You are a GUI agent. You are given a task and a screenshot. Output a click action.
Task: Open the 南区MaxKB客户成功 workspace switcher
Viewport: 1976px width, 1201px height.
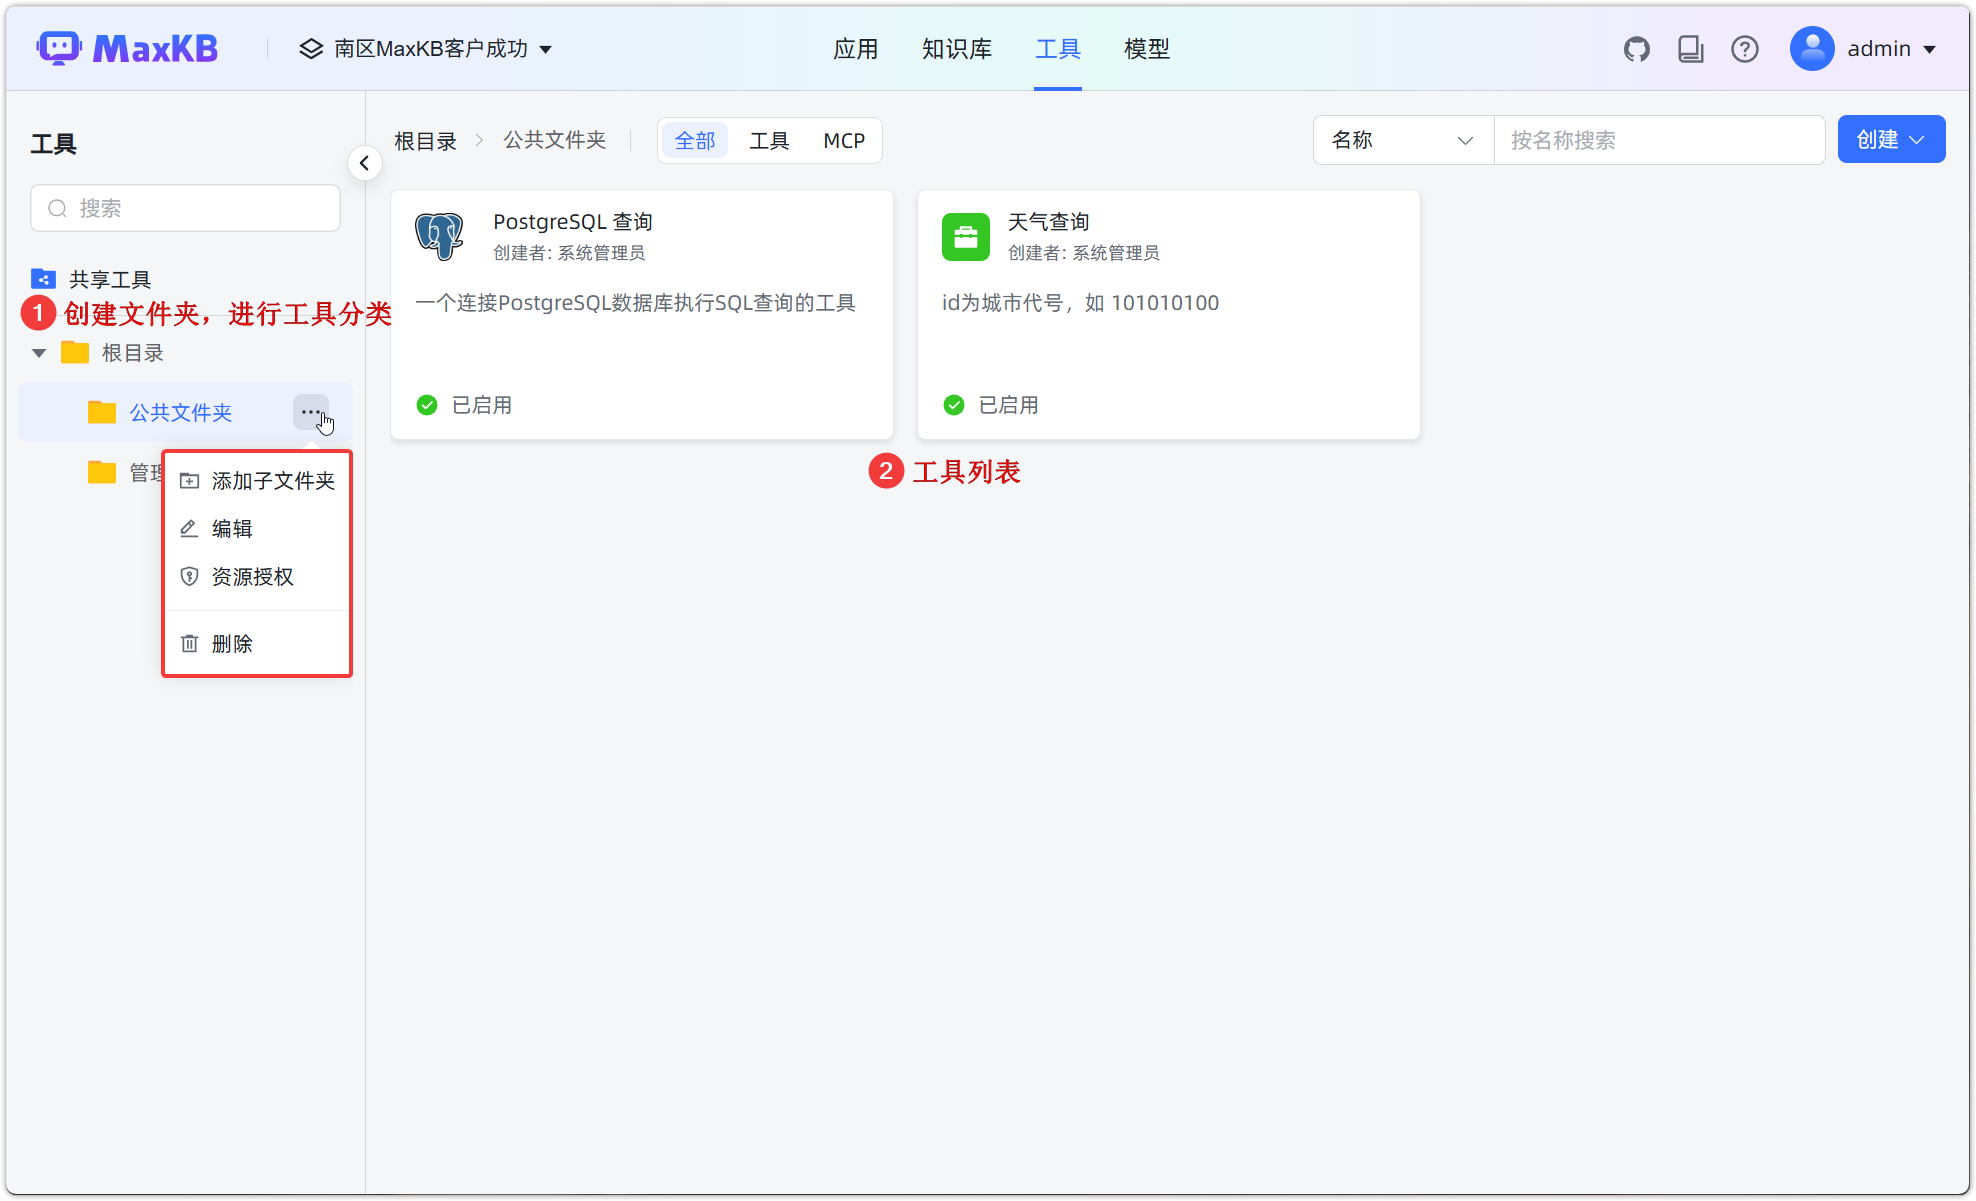click(430, 48)
